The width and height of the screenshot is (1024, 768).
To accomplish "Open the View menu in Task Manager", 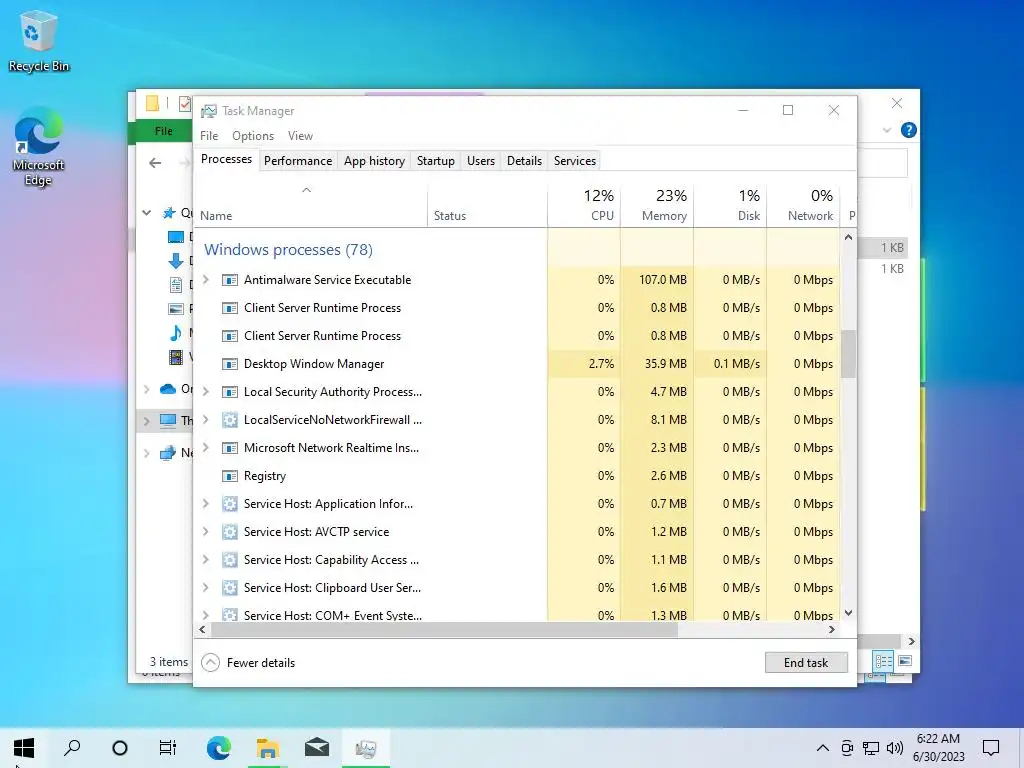I will pos(300,136).
